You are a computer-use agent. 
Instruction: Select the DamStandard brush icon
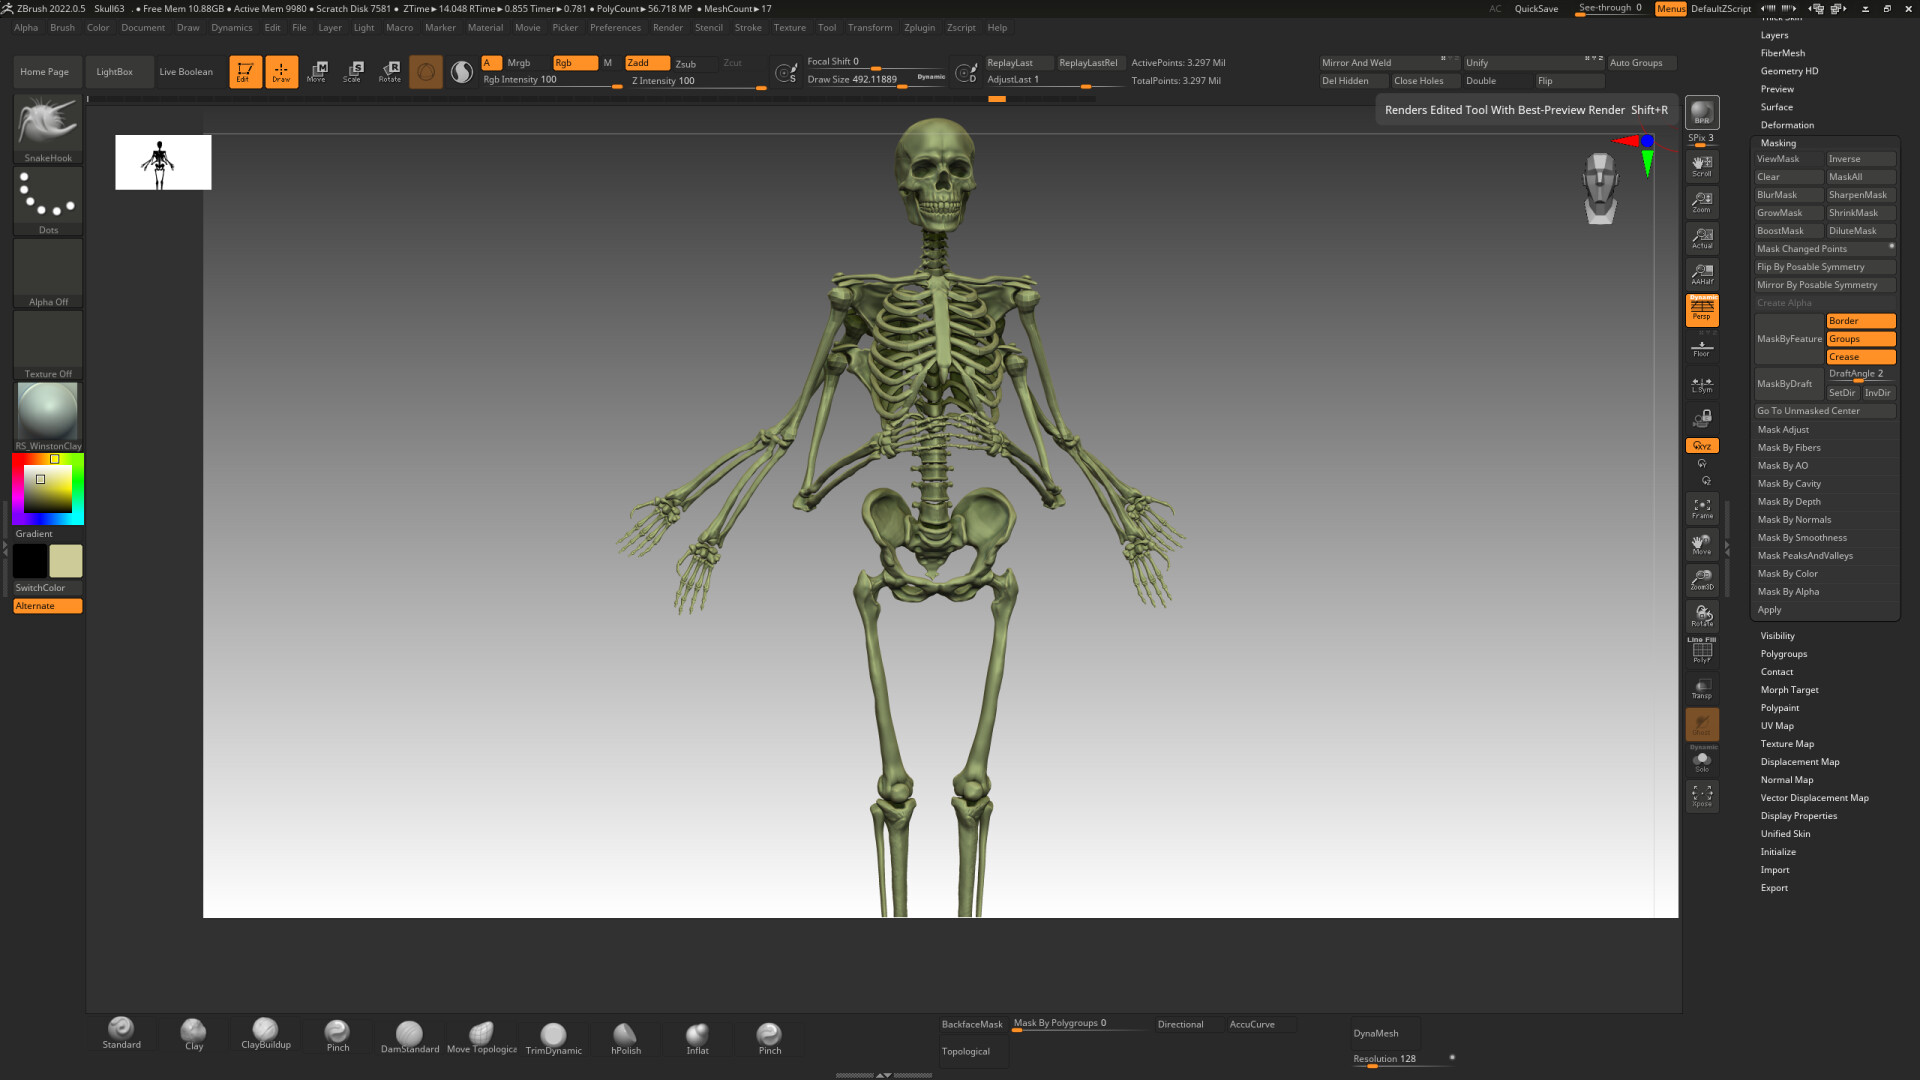409,1035
